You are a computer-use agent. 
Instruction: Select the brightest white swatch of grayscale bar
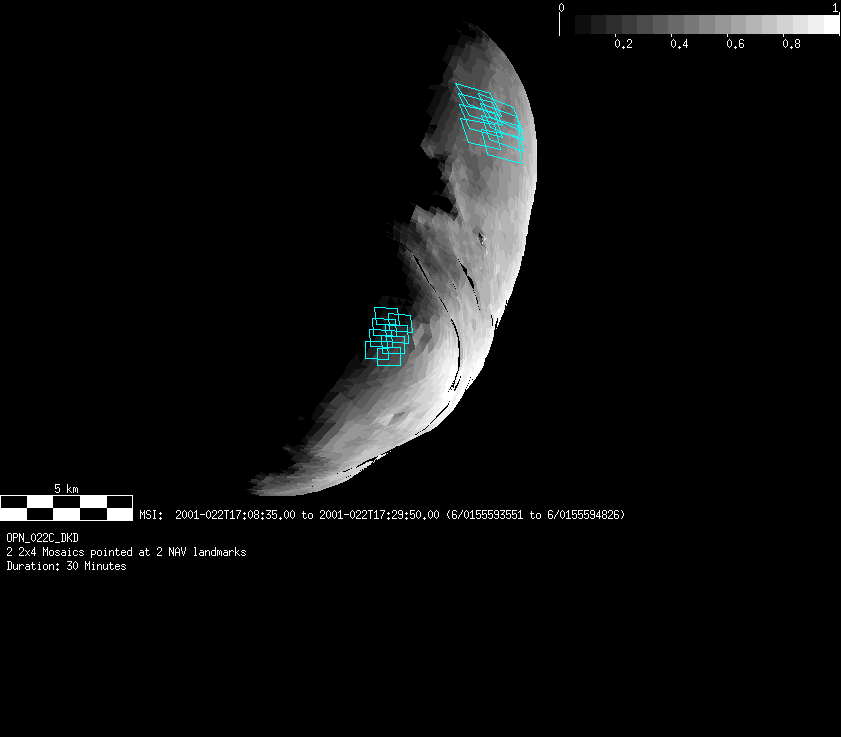[x=830, y=24]
